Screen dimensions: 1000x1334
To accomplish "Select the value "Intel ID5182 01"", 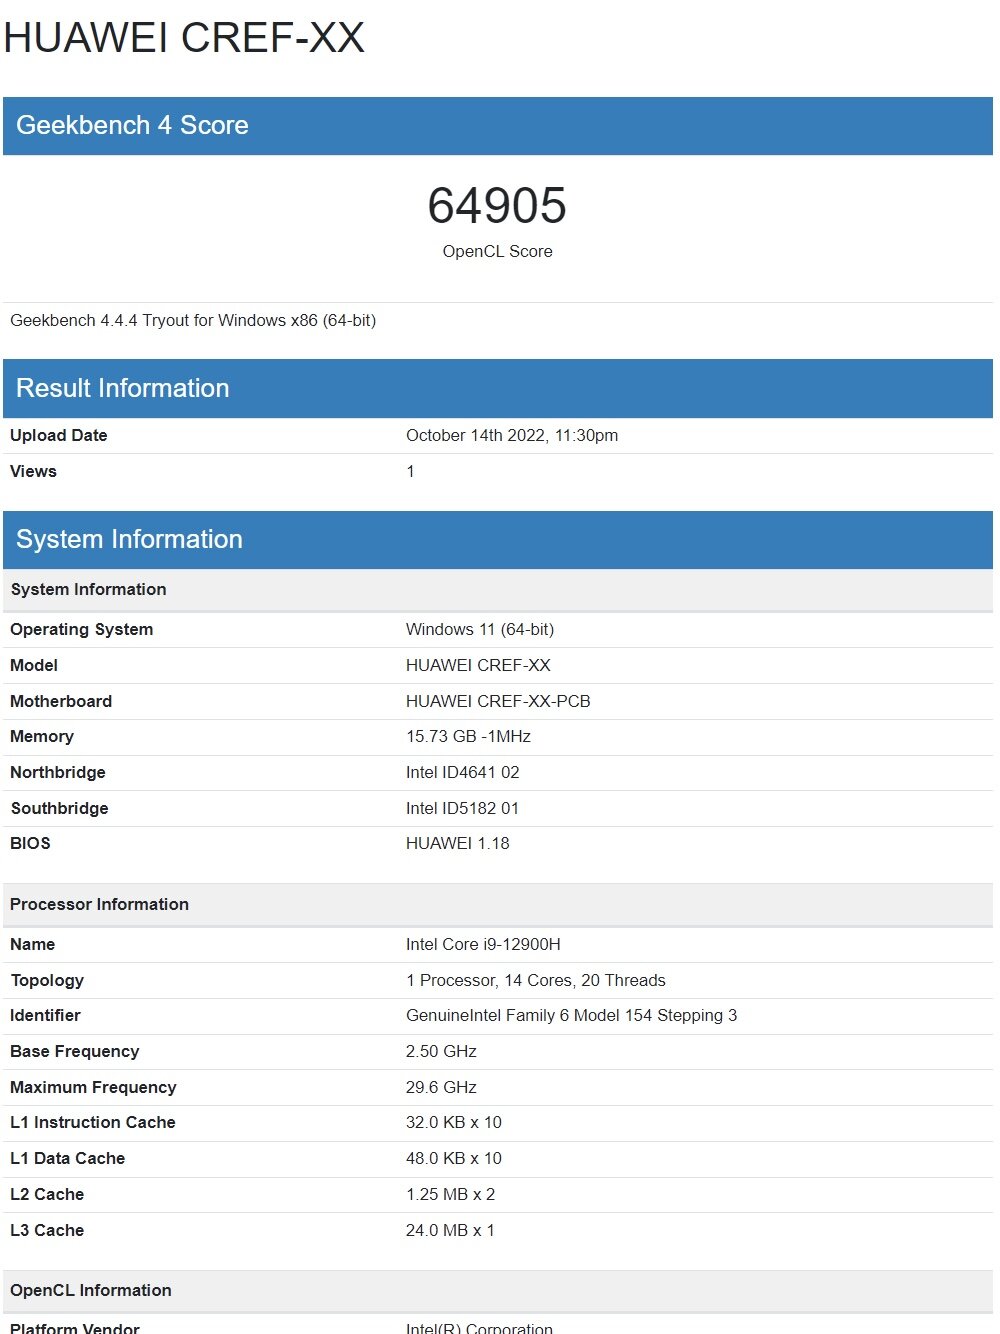I will [463, 809].
